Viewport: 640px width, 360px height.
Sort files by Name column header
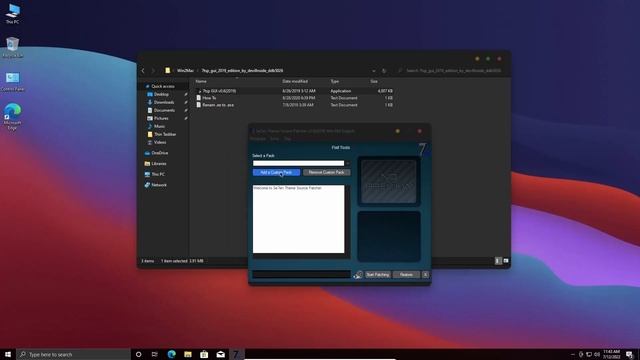click(201, 81)
